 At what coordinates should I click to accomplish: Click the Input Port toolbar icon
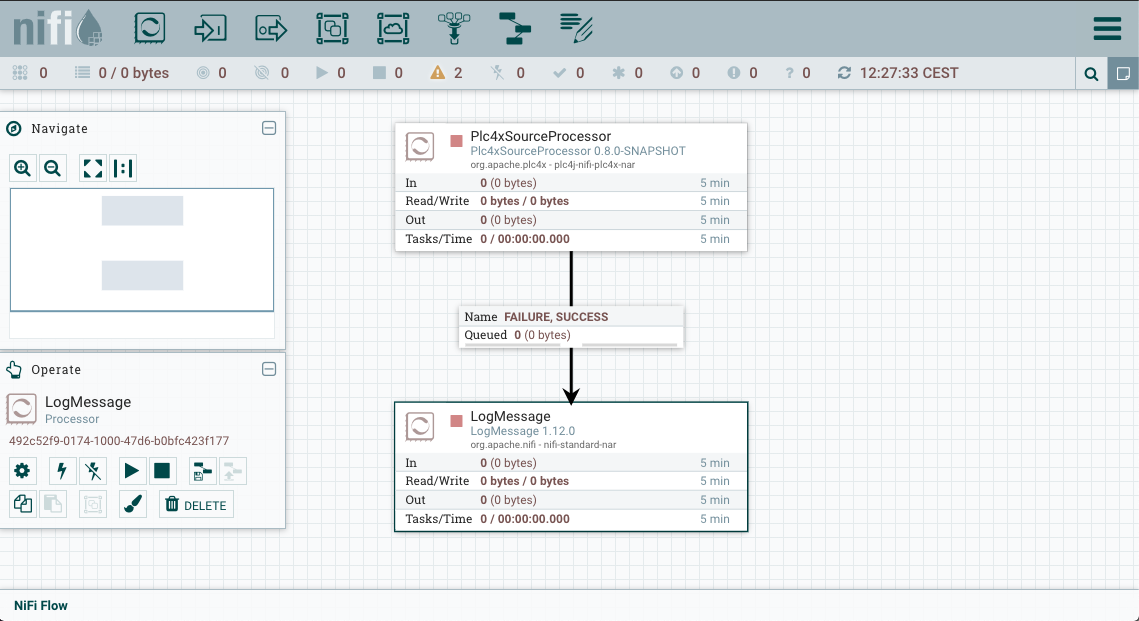tap(211, 28)
